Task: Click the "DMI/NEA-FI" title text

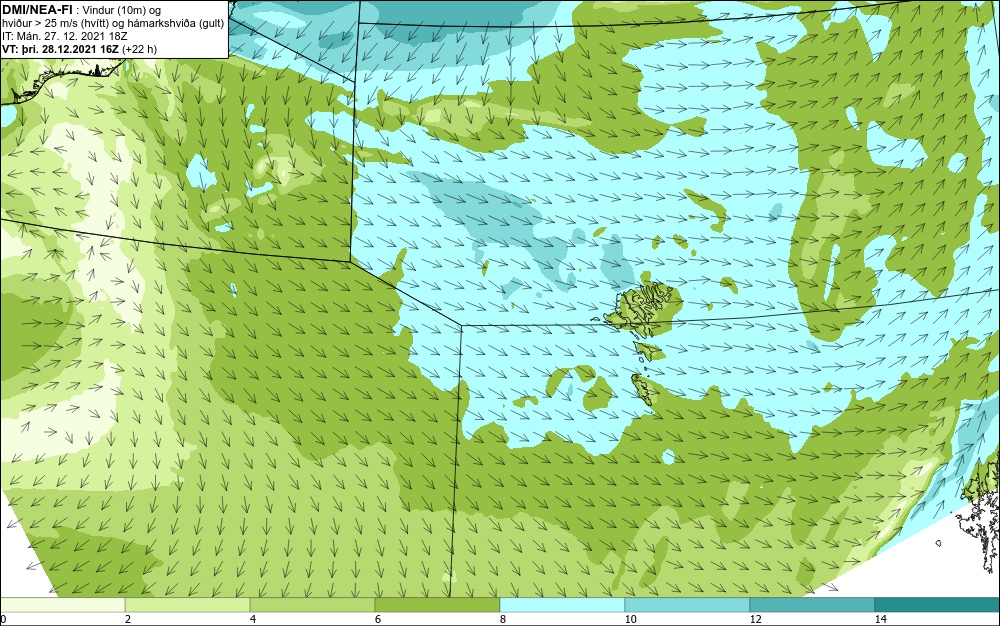Action: click(x=36, y=10)
